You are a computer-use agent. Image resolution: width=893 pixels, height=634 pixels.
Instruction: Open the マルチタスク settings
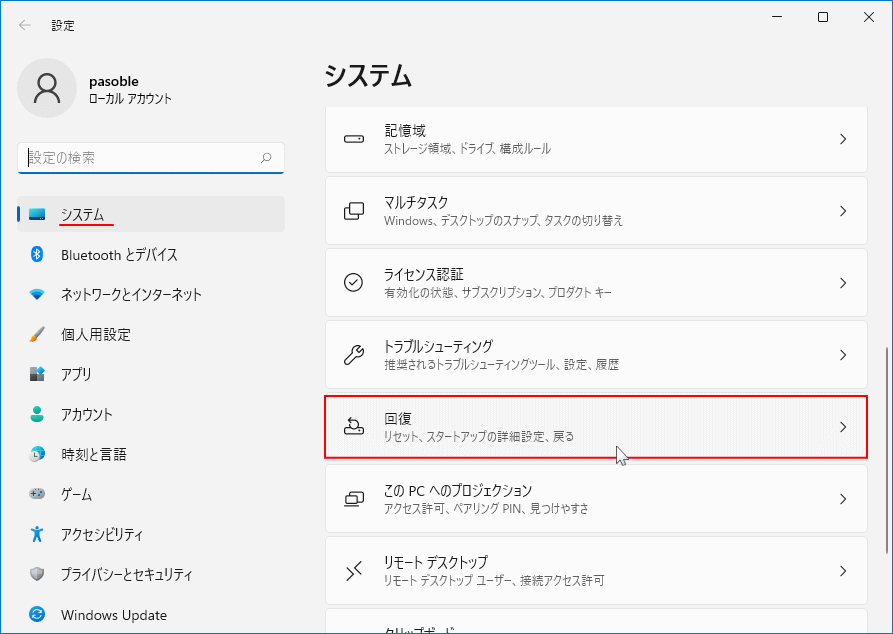coord(596,211)
